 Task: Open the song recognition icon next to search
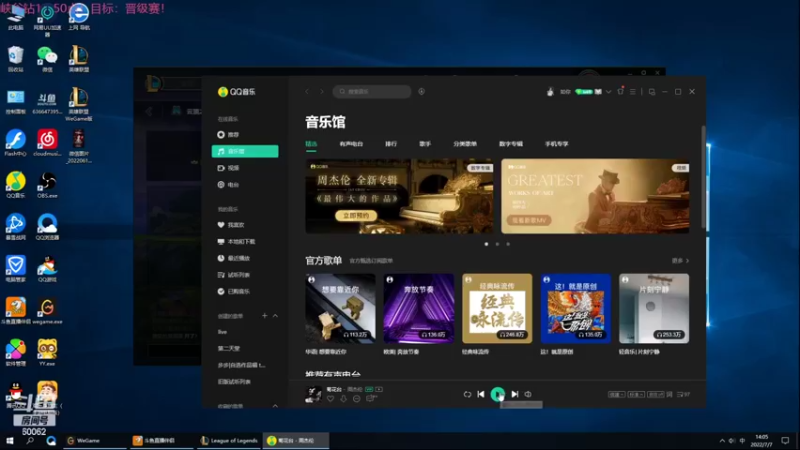421,92
